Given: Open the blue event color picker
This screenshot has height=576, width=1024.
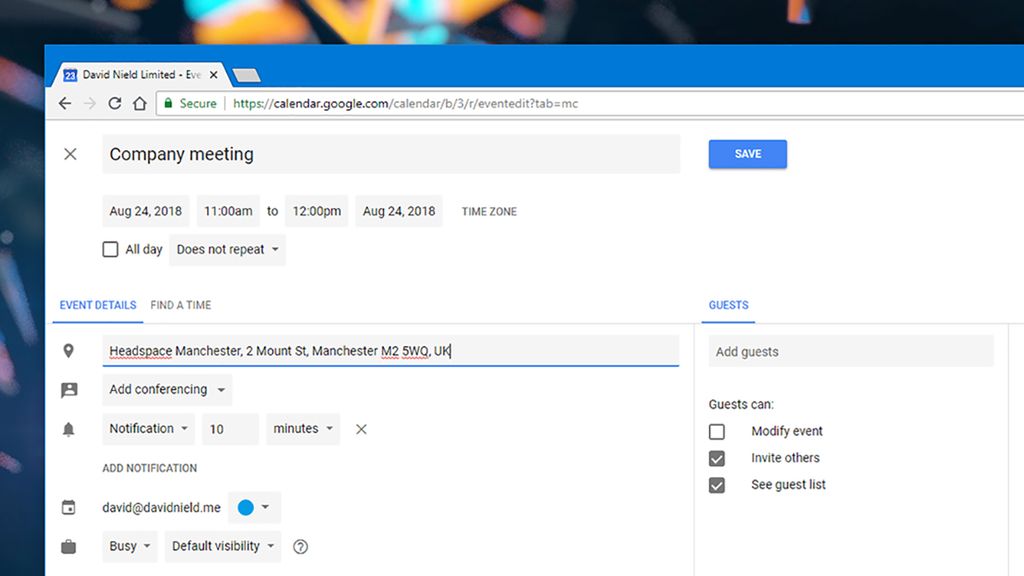Looking at the screenshot, I should click(254, 507).
